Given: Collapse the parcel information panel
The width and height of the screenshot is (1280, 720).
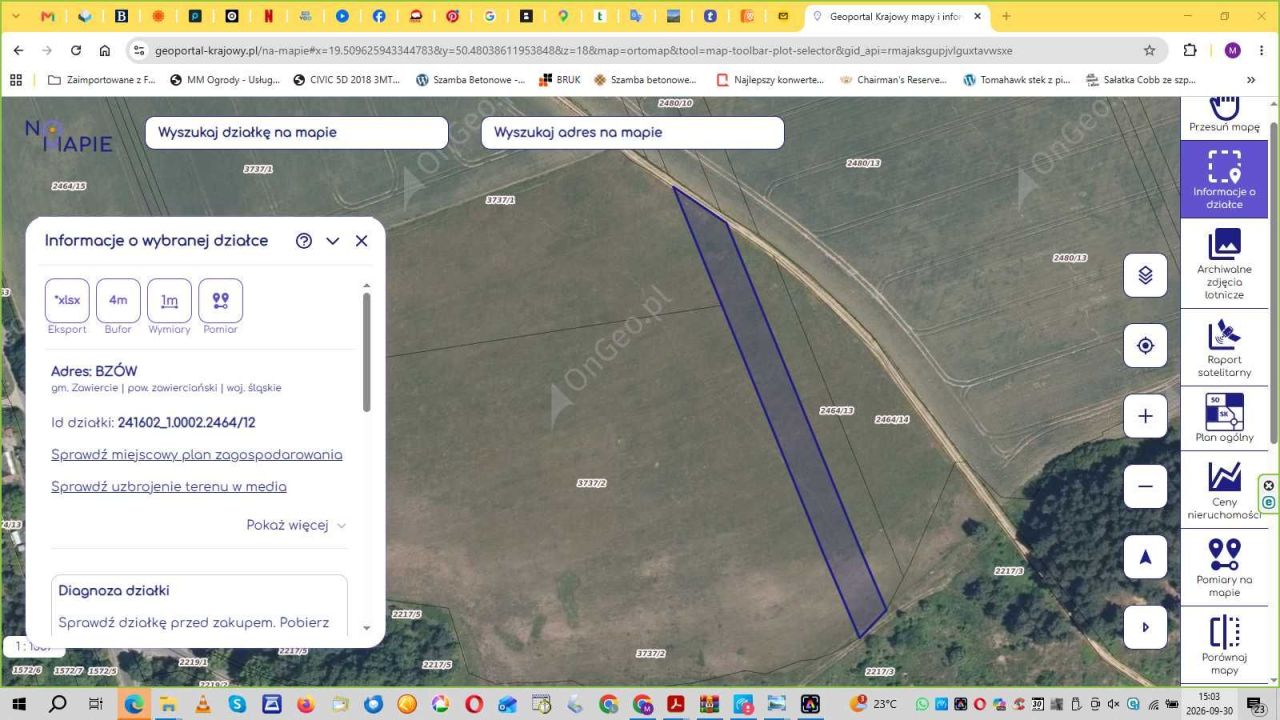Looking at the screenshot, I should tap(333, 241).
